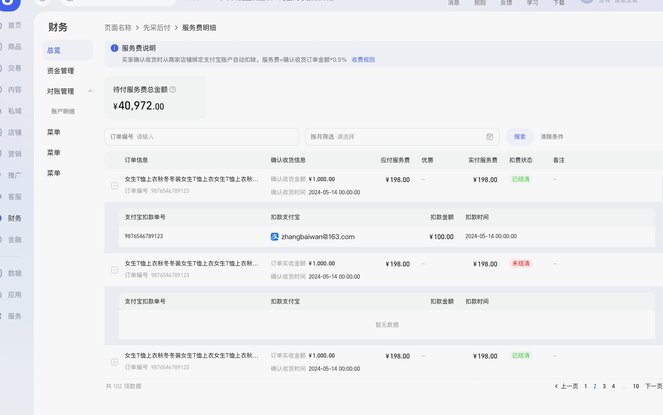Collapse the order row above the zhangbaiwan@163.com payment
The height and width of the screenshot is (415, 663).
pos(114,186)
